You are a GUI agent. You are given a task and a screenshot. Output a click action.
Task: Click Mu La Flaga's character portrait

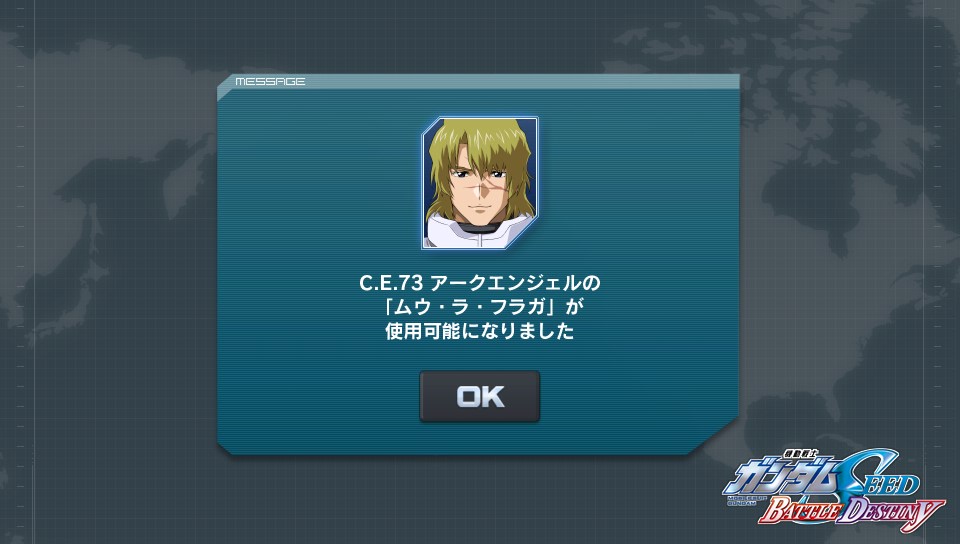[479, 183]
